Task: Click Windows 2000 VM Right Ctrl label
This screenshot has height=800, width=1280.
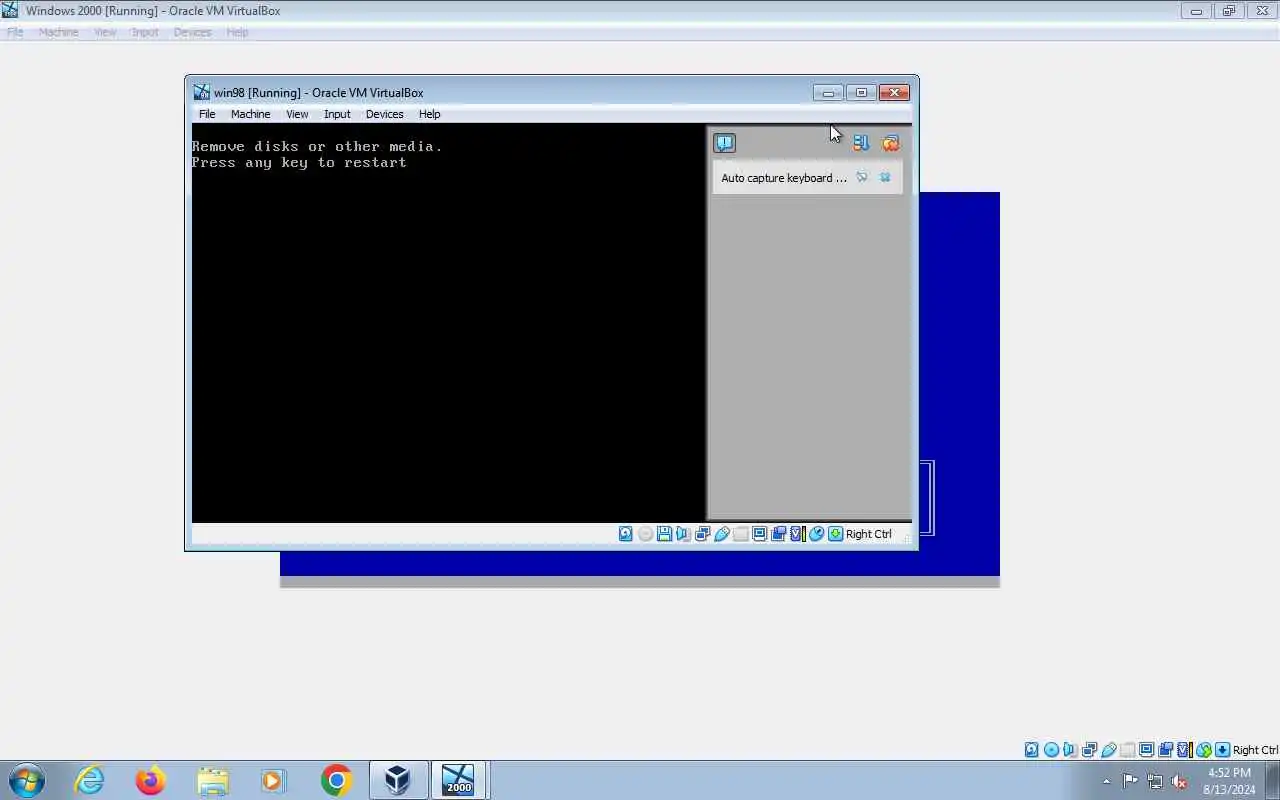Action: [1256, 750]
